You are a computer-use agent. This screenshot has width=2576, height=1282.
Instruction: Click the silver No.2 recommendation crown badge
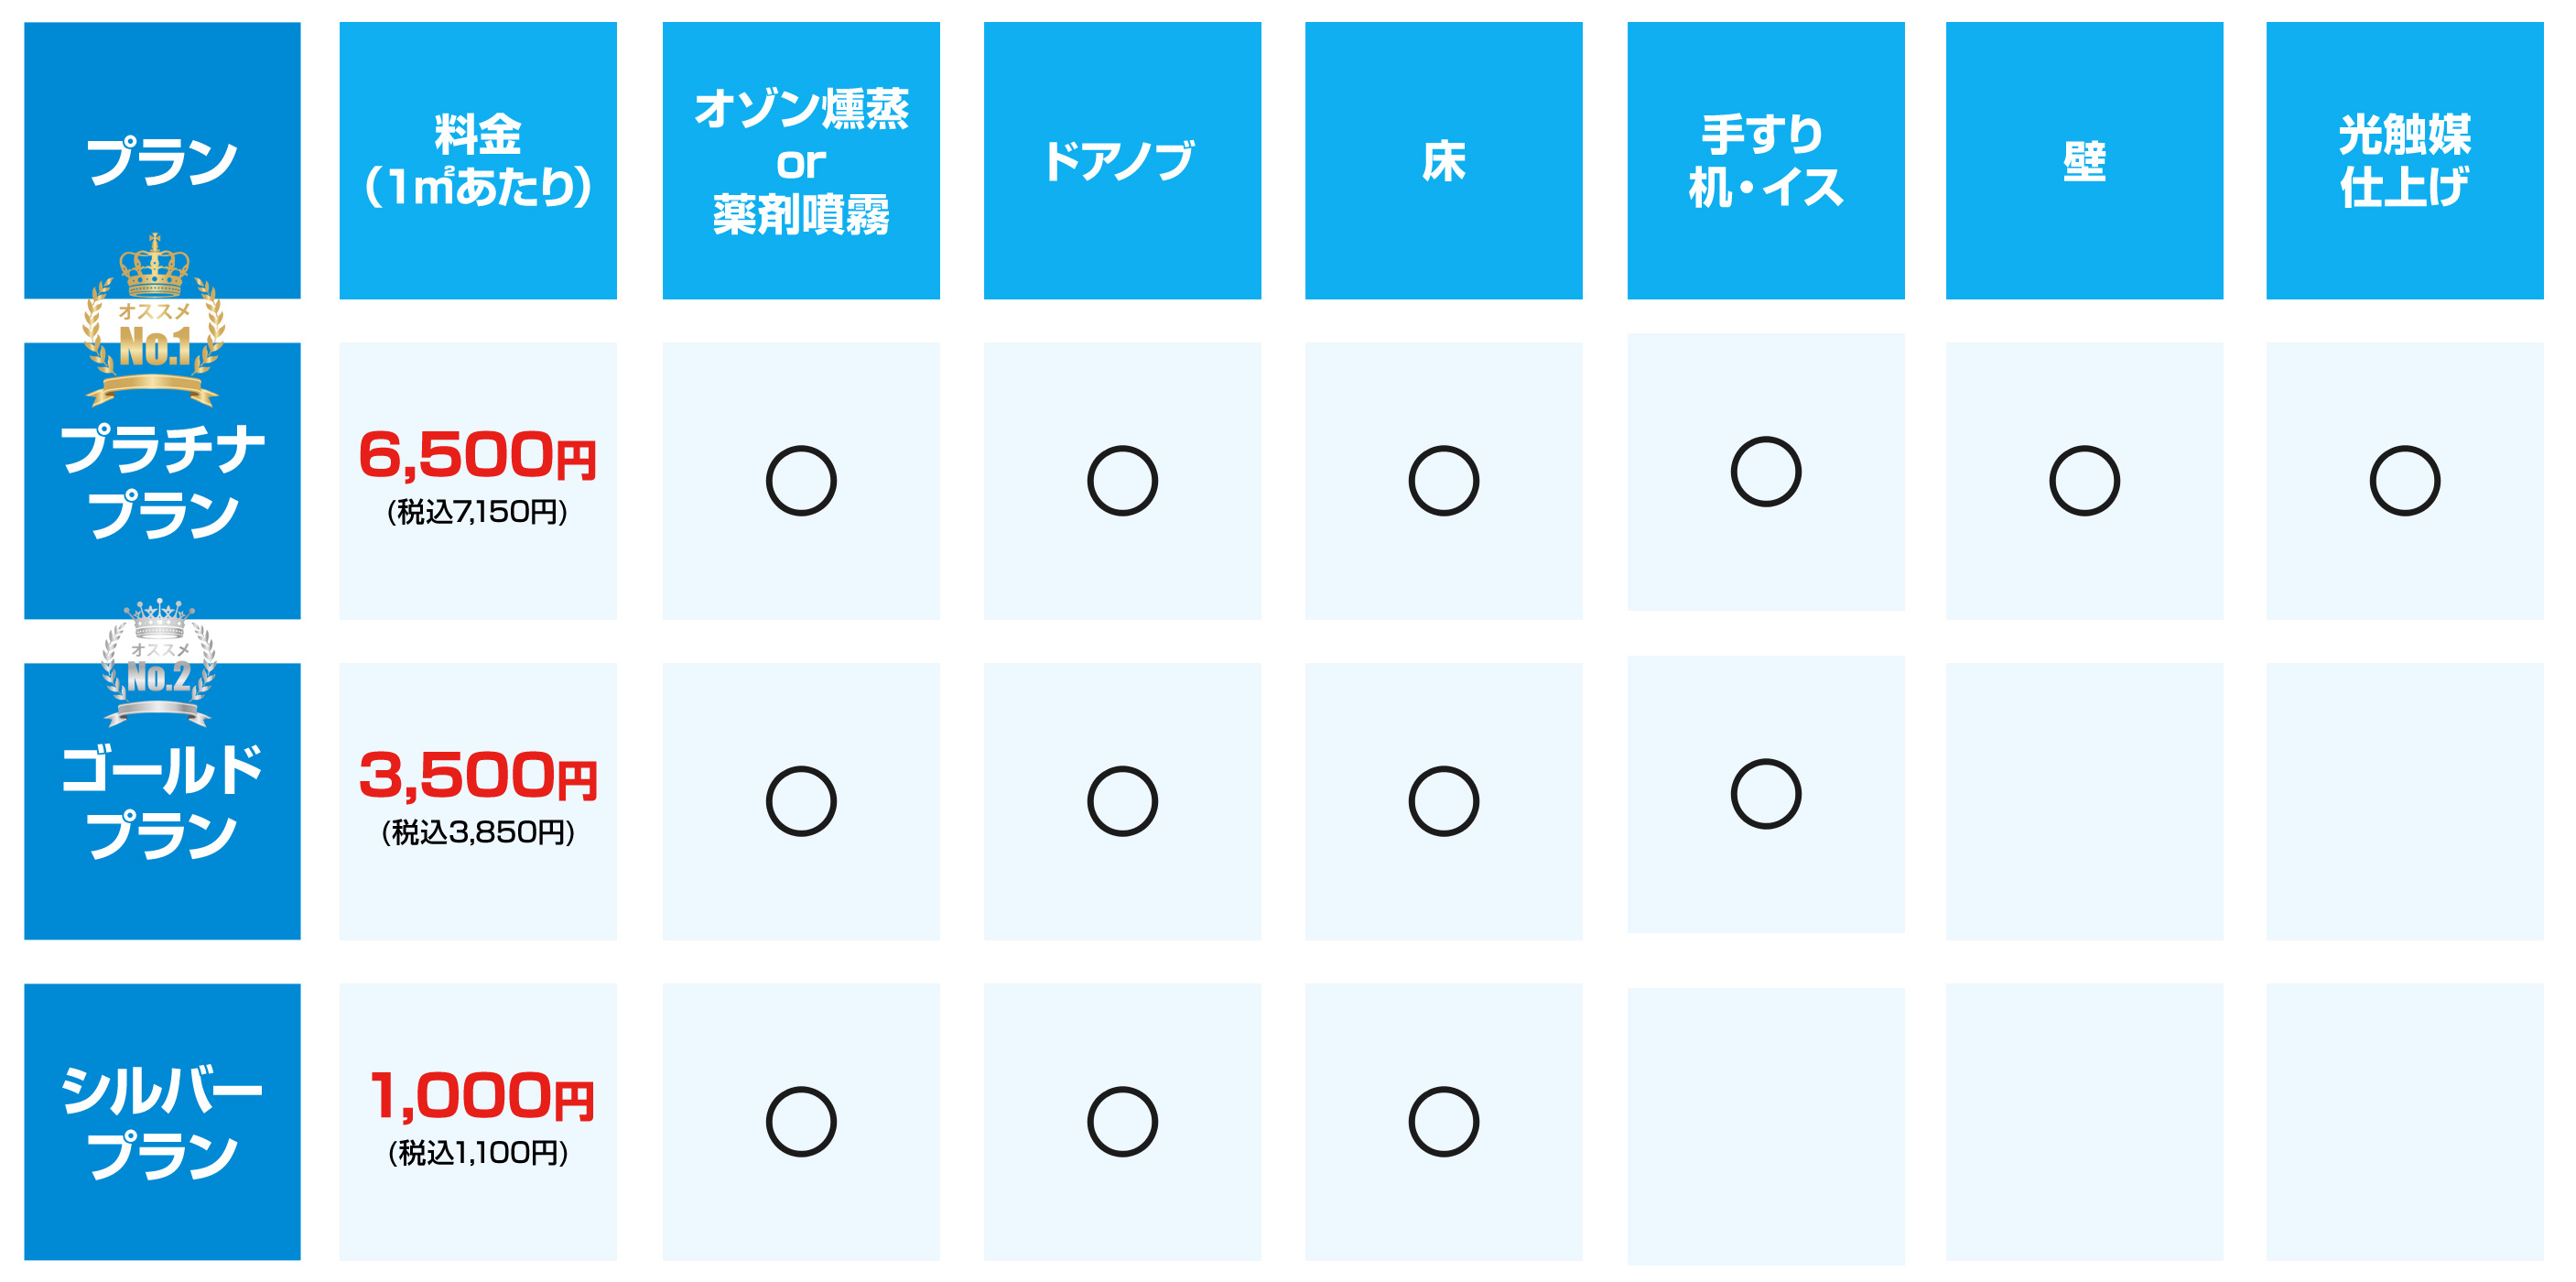click(x=158, y=662)
